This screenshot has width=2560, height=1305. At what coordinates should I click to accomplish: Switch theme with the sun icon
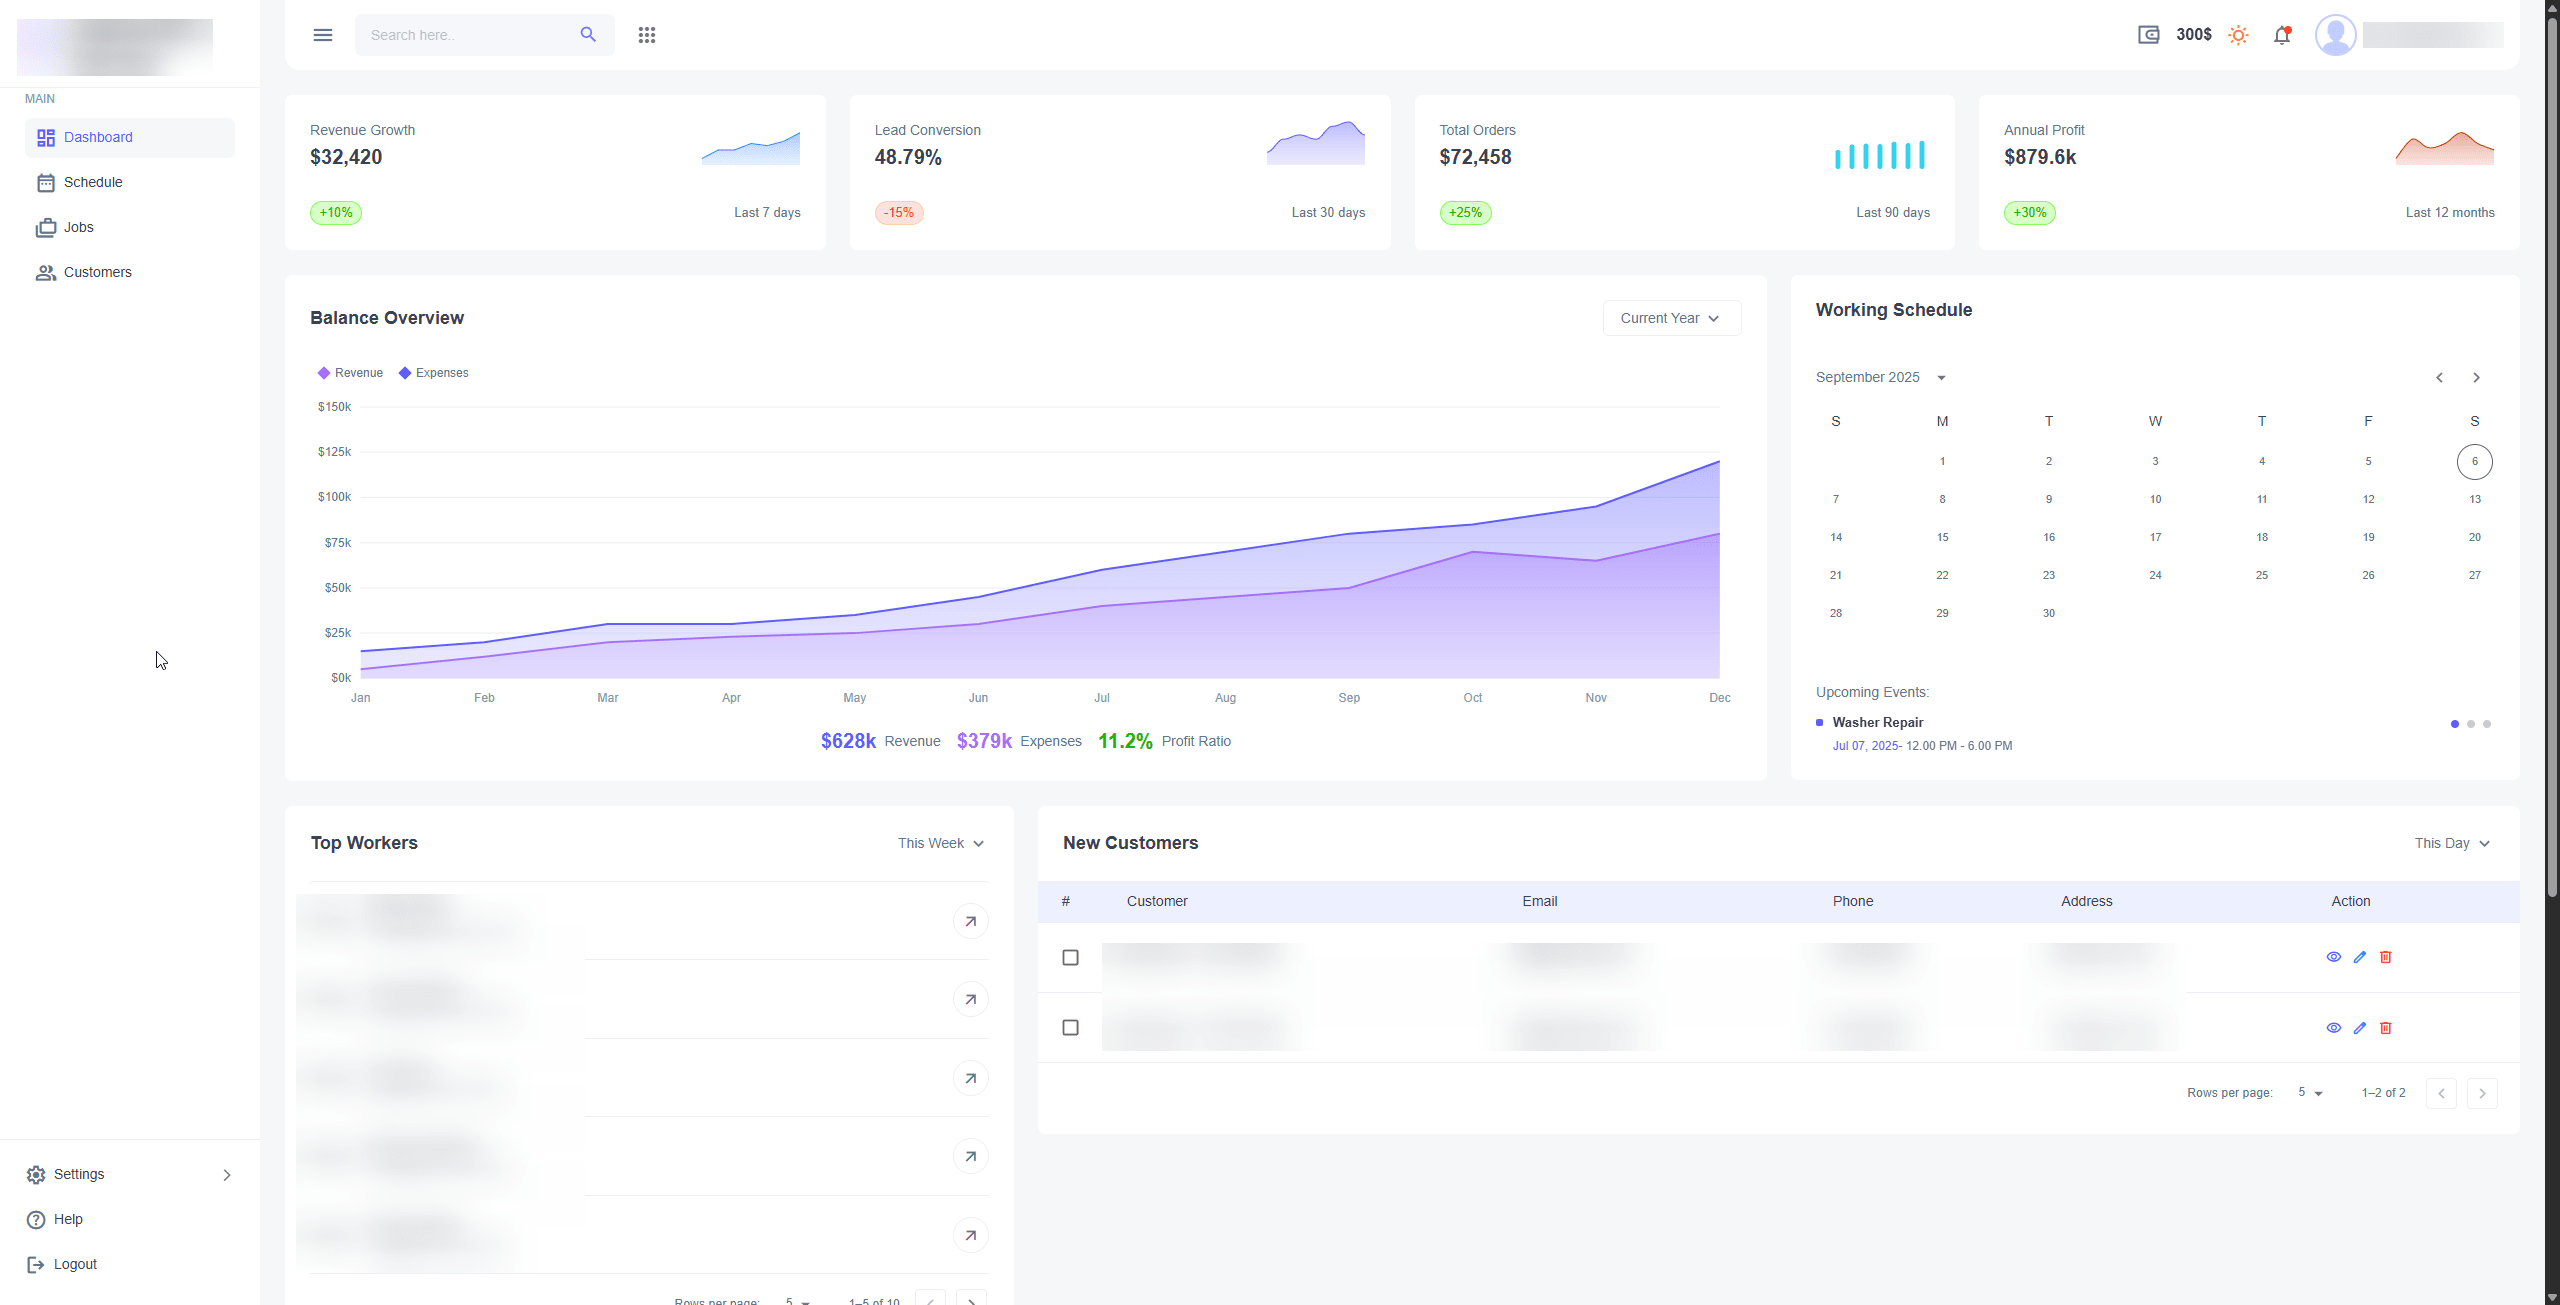click(2238, 35)
